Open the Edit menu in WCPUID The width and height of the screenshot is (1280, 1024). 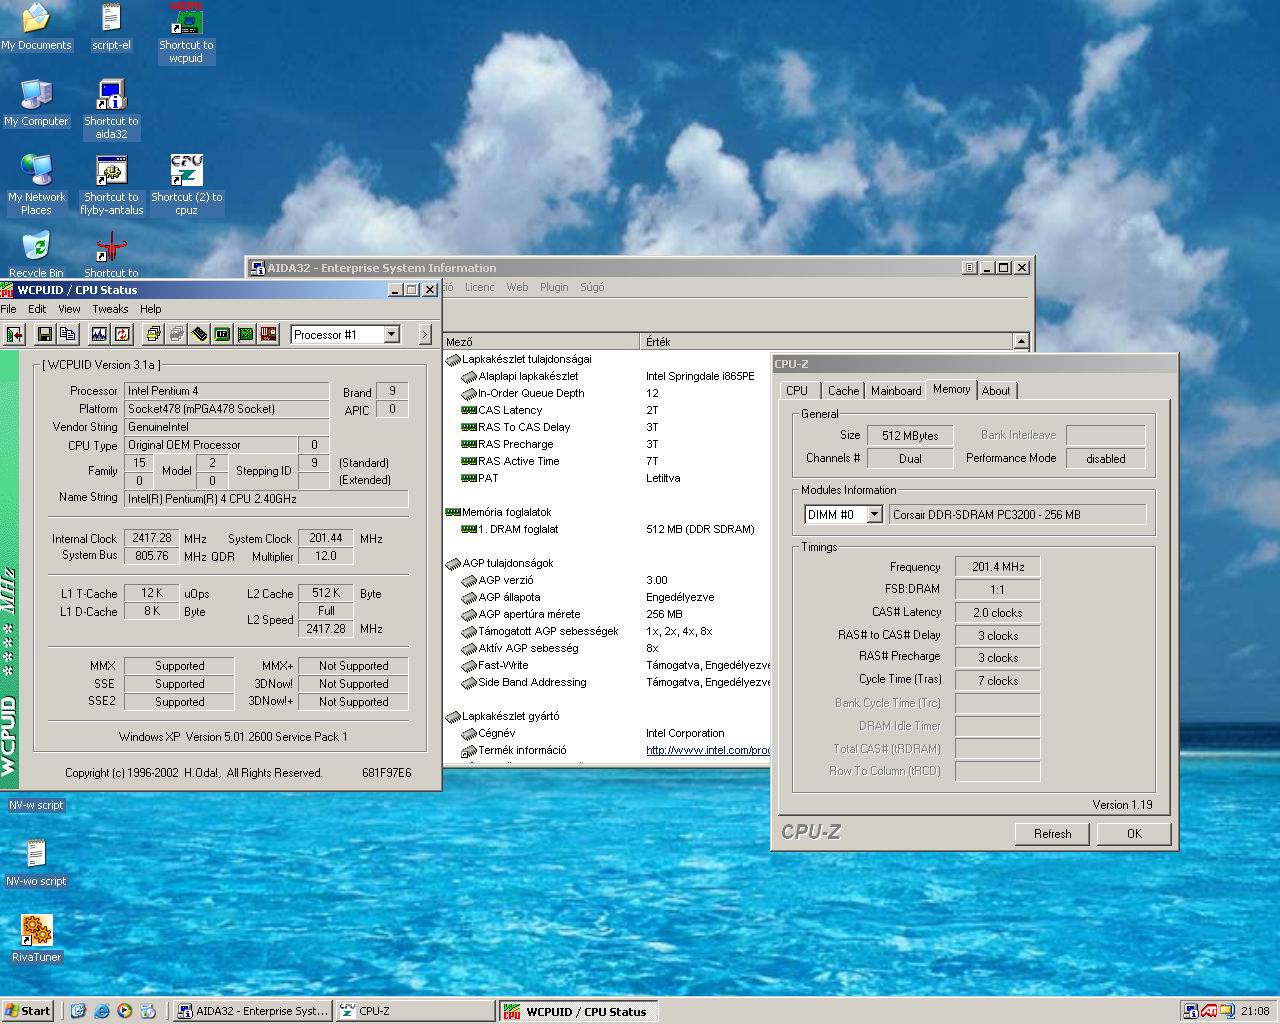tap(37, 309)
